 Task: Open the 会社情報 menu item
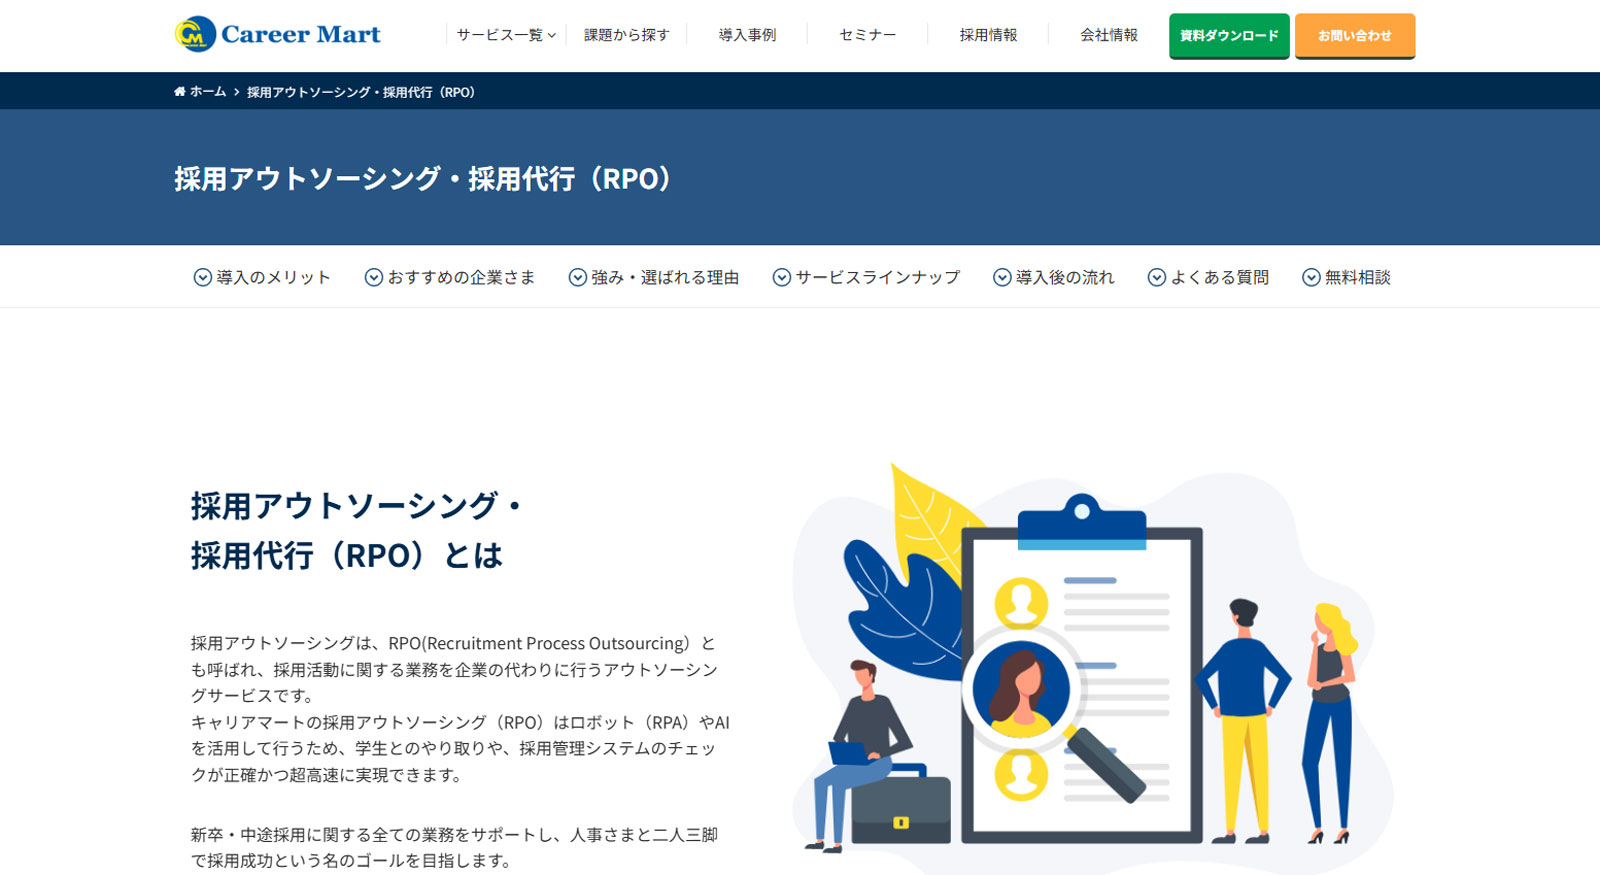(x=1109, y=35)
